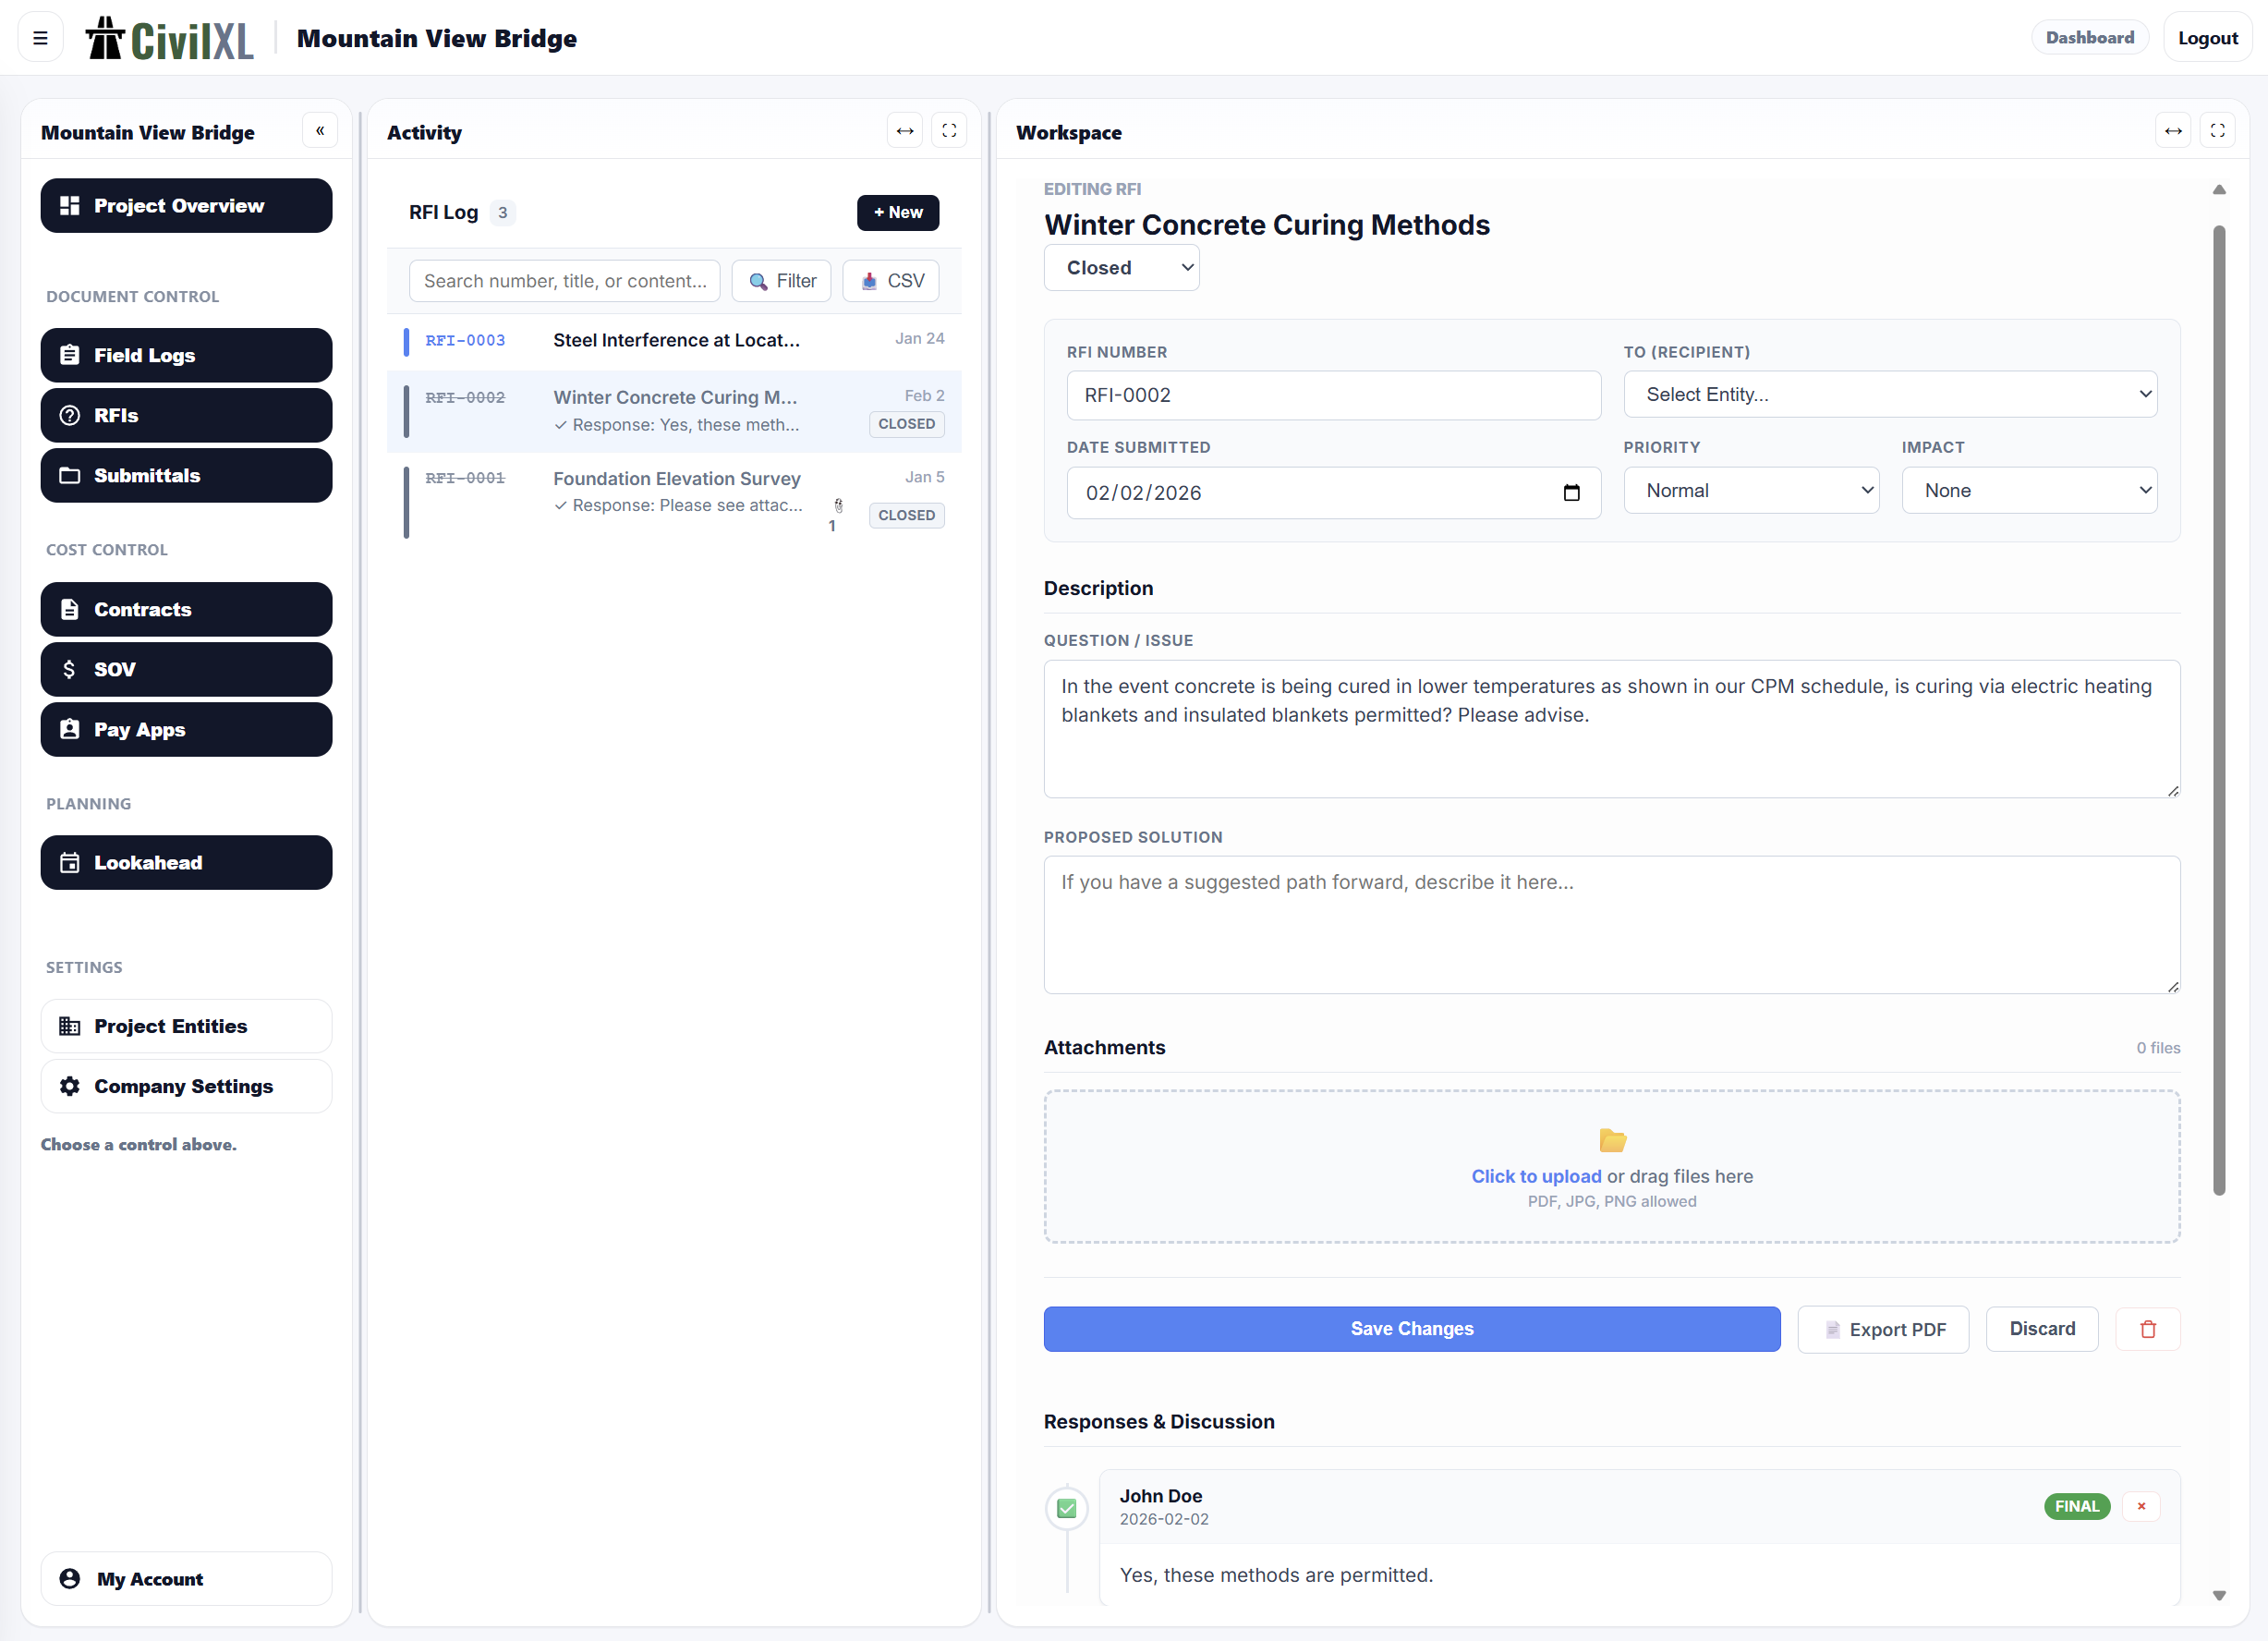
Task: Open My Account settings
Action: click(x=186, y=1578)
